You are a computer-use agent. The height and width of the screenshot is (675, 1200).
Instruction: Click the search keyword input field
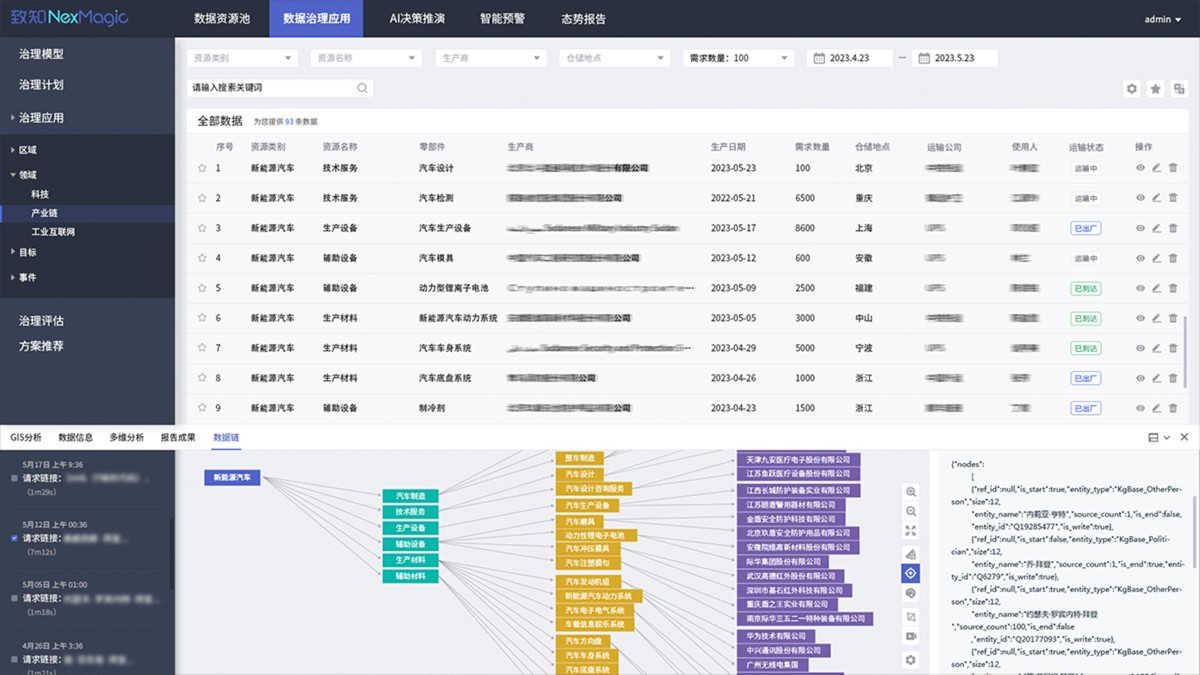coord(272,88)
